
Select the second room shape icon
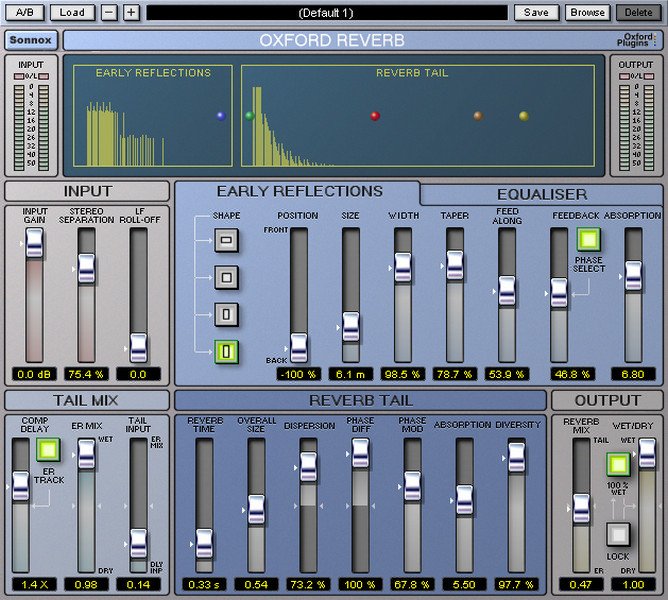(x=226, y=277)
